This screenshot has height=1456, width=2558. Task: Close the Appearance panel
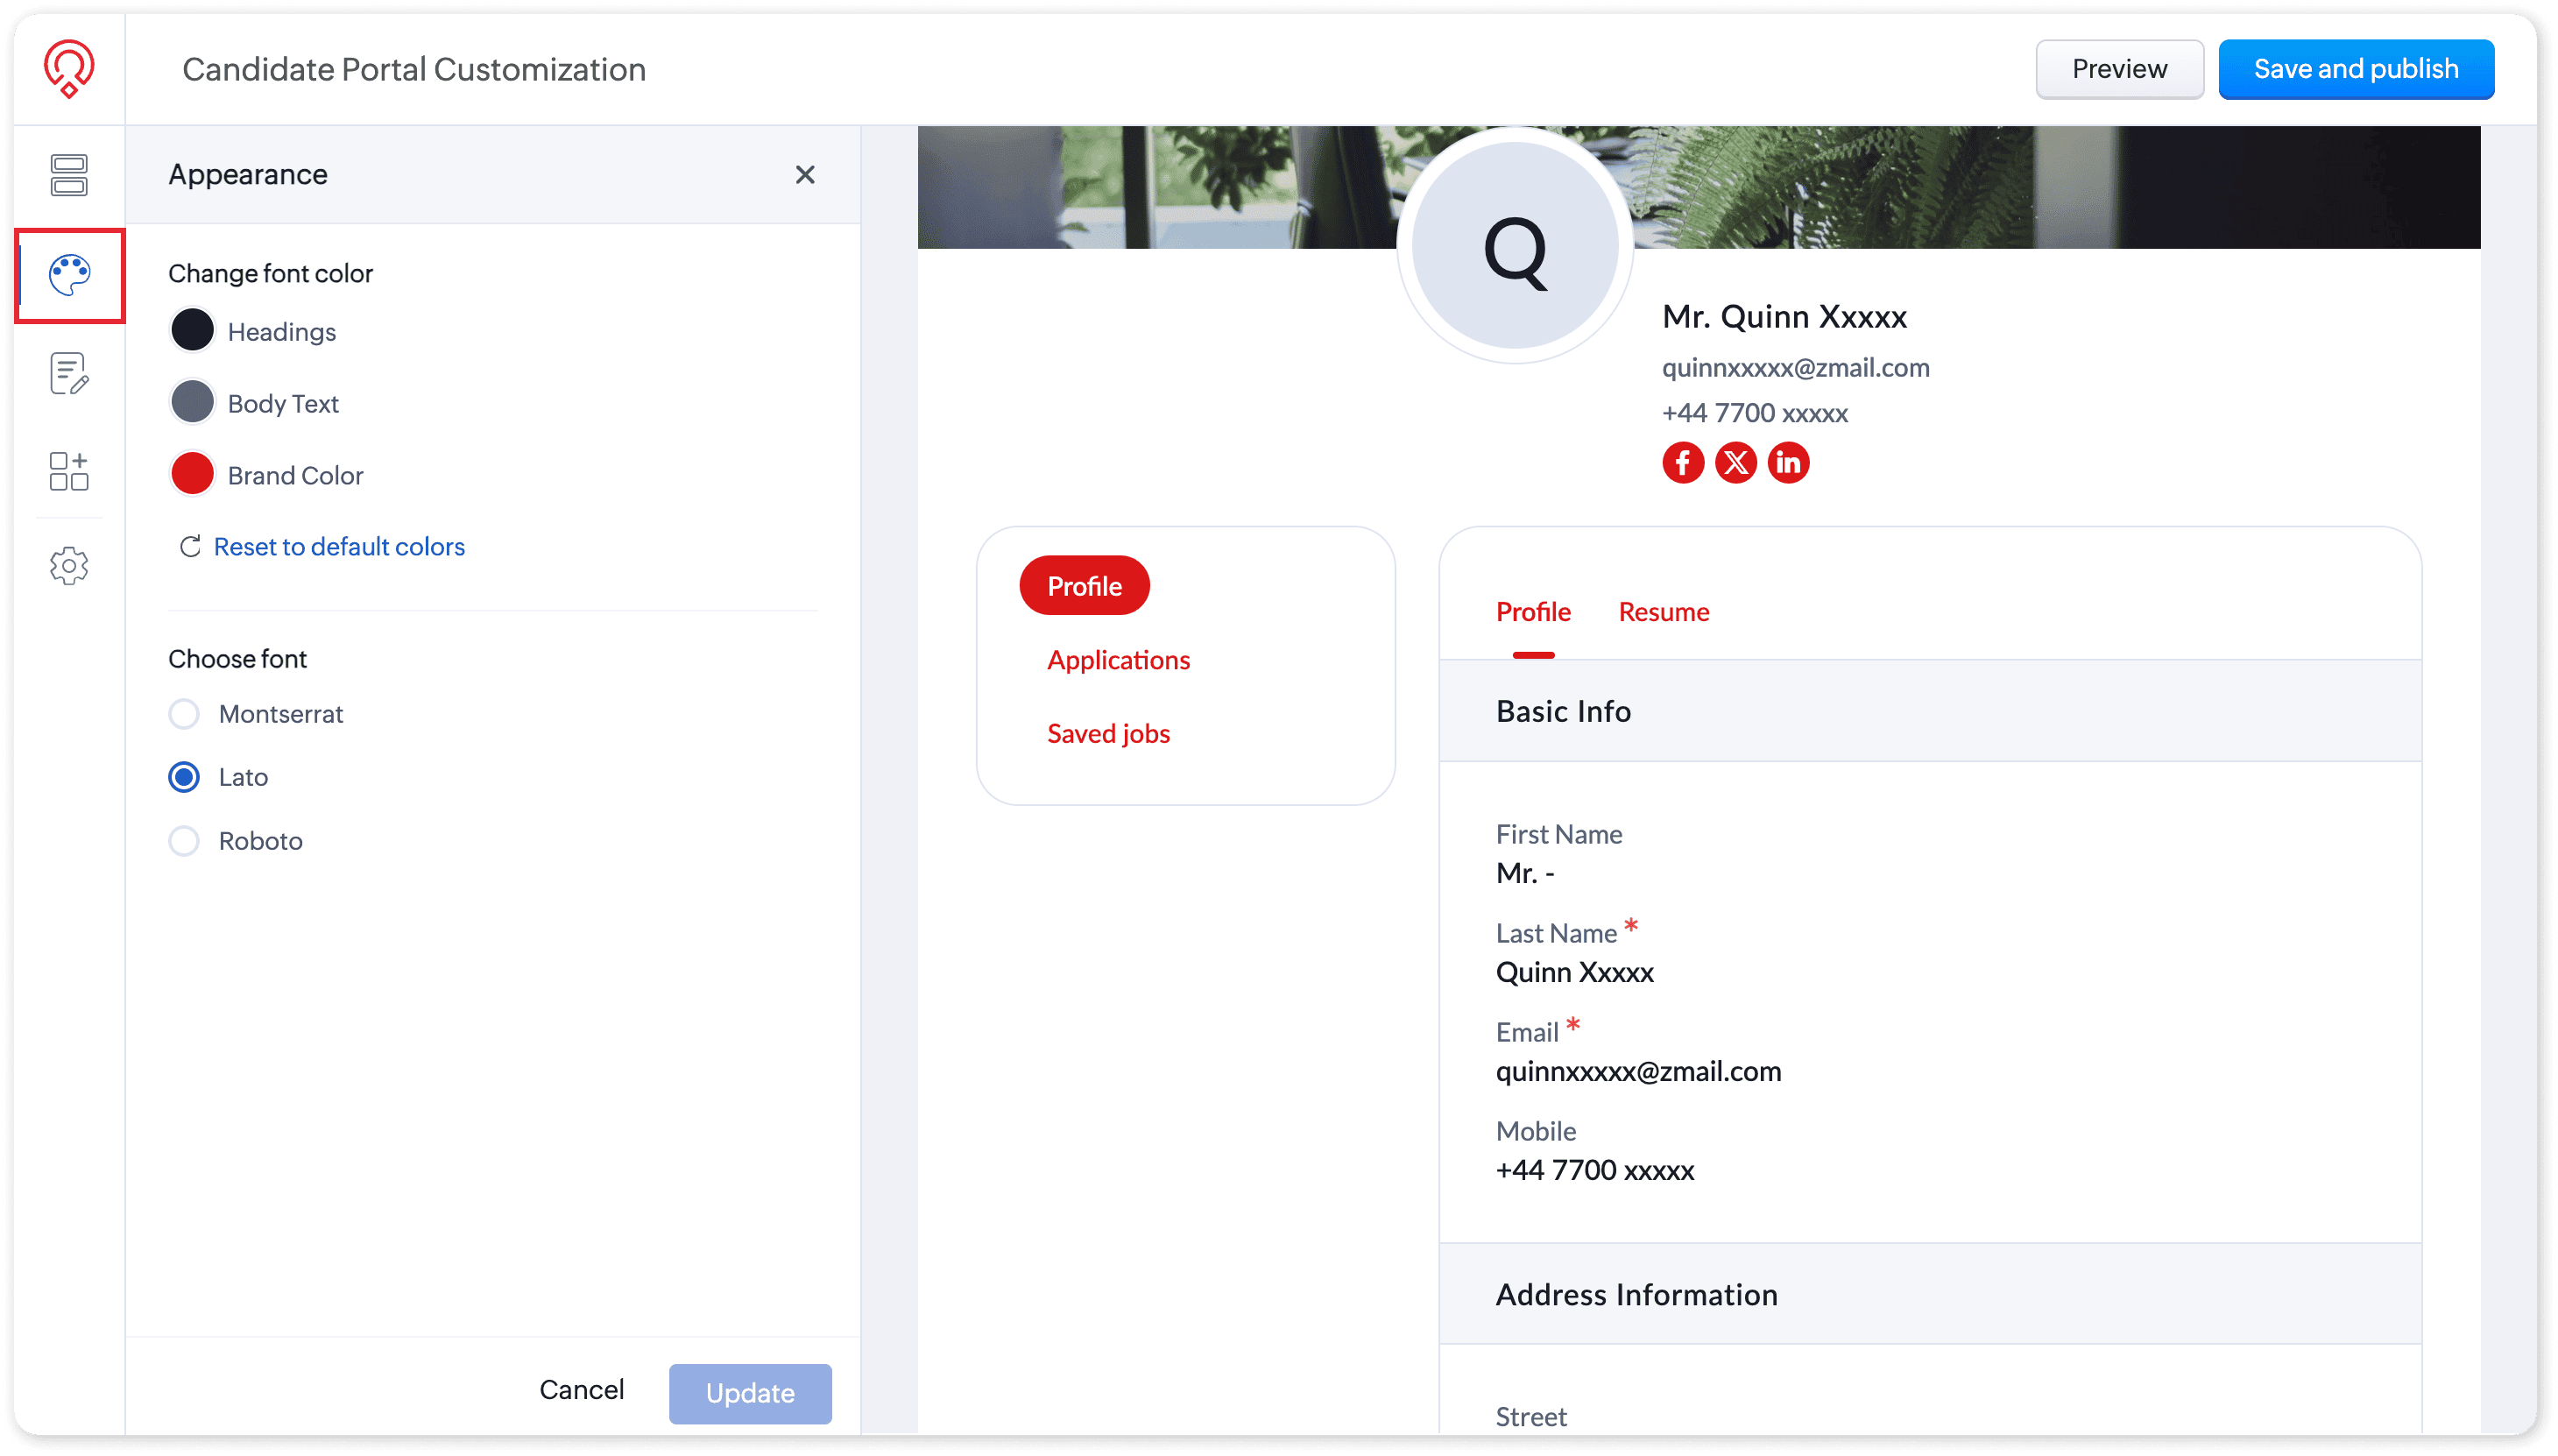tap(805, 175)
